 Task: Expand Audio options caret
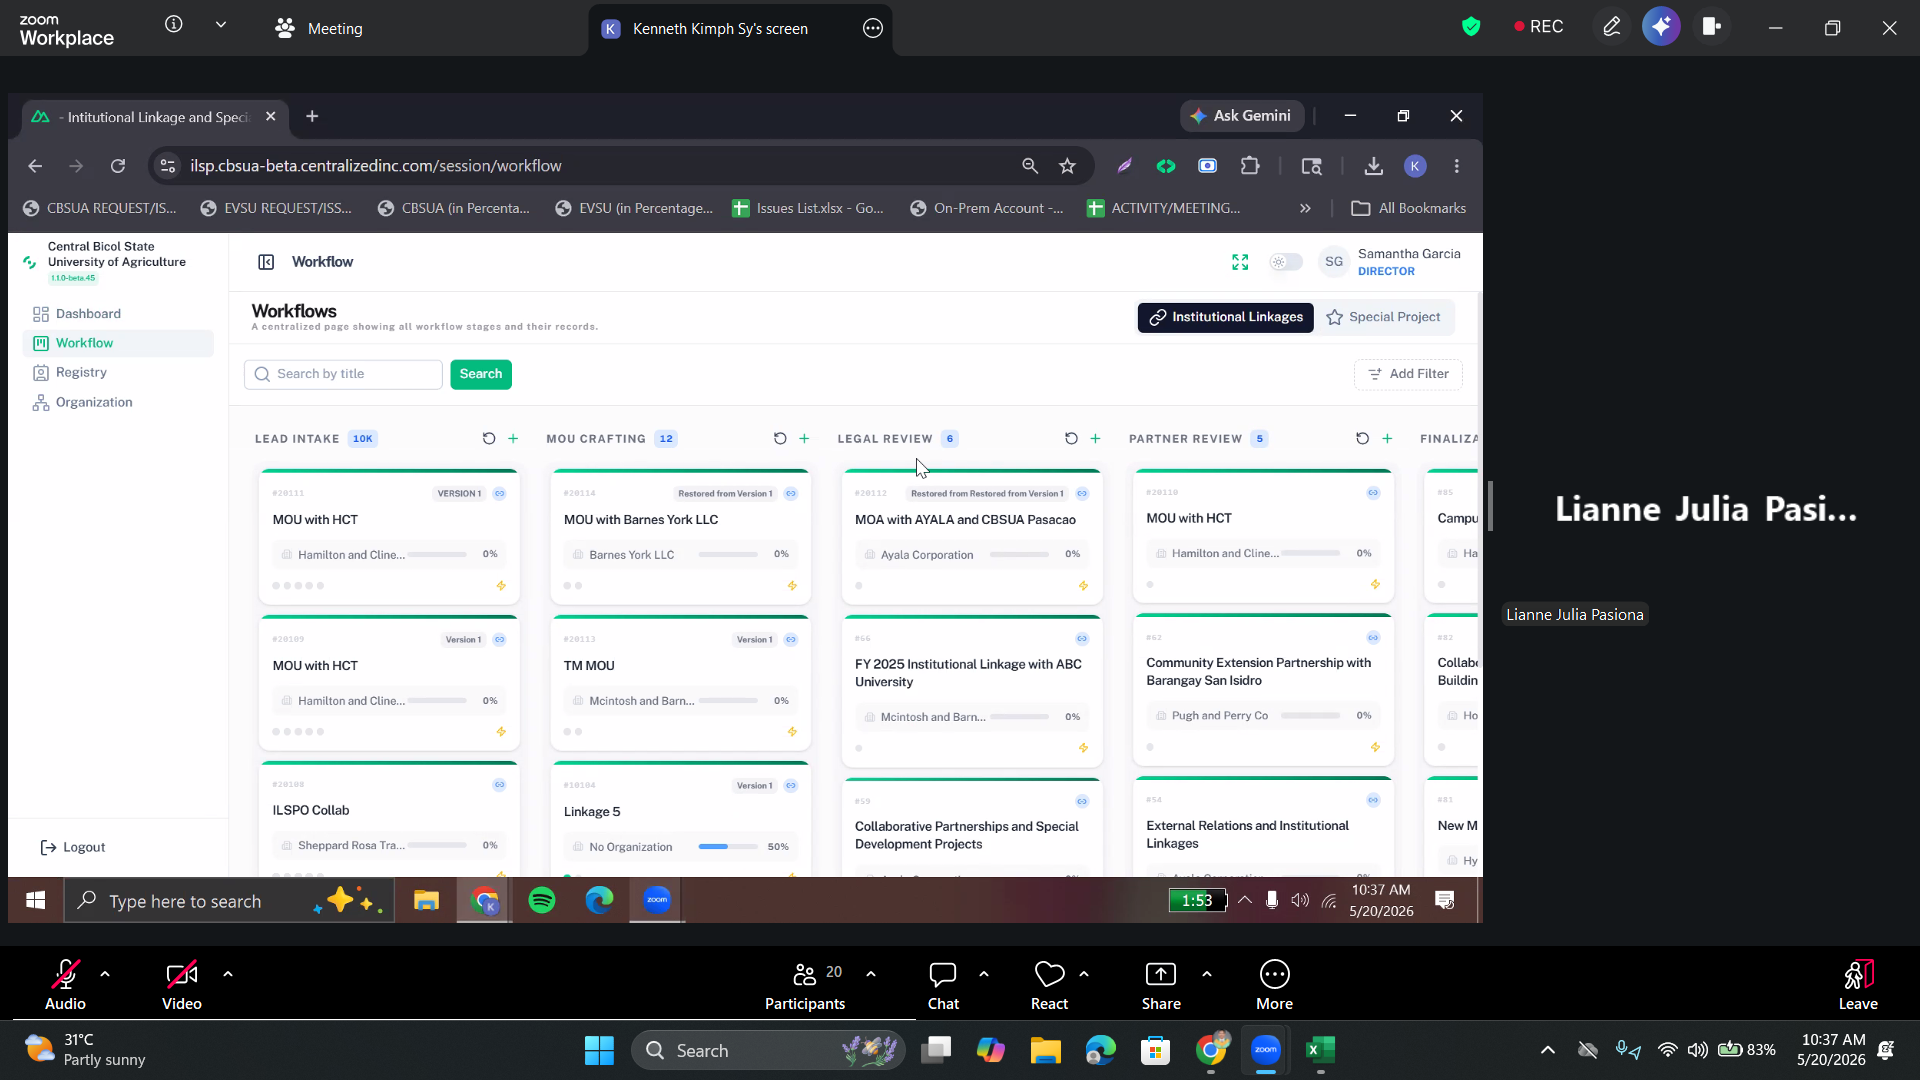[x=105, y=974]
